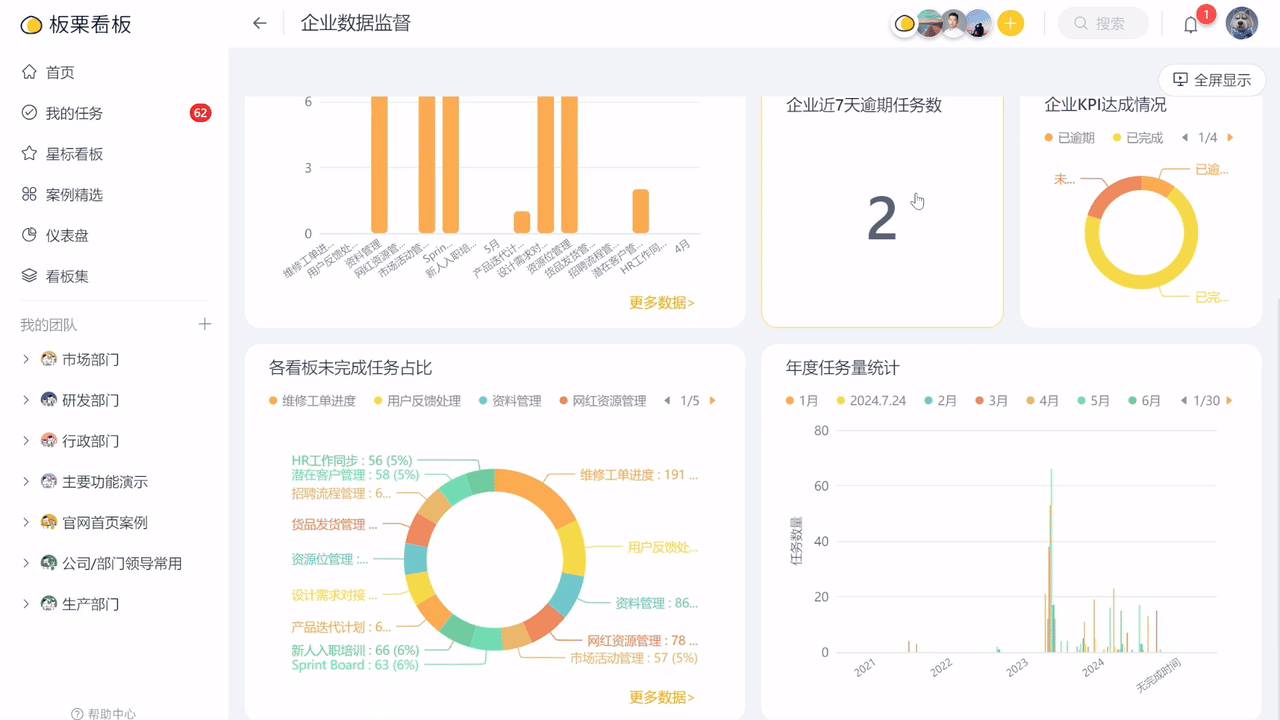1280x720 pixels.
Task: Toggle the 6月 legend in yearly chart
Action: point(1144,401)
